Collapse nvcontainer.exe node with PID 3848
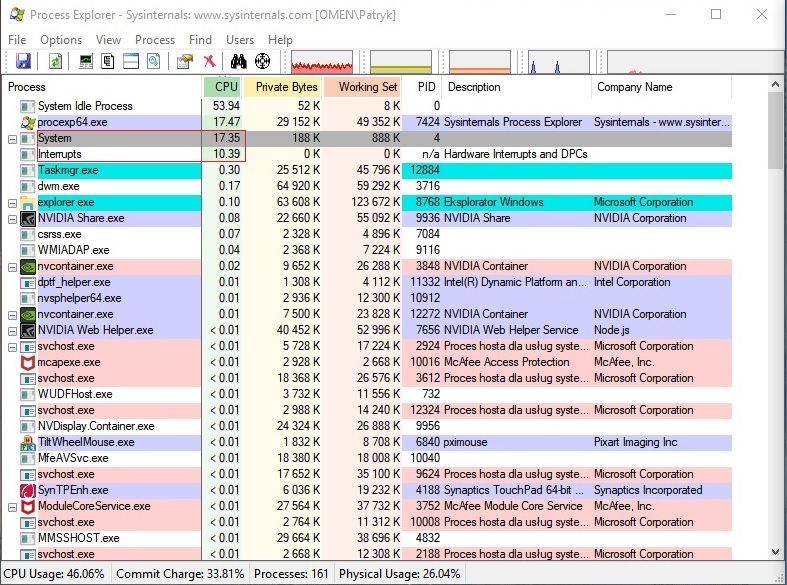This screenshot has height=585, width=787. tap(12, 267)
